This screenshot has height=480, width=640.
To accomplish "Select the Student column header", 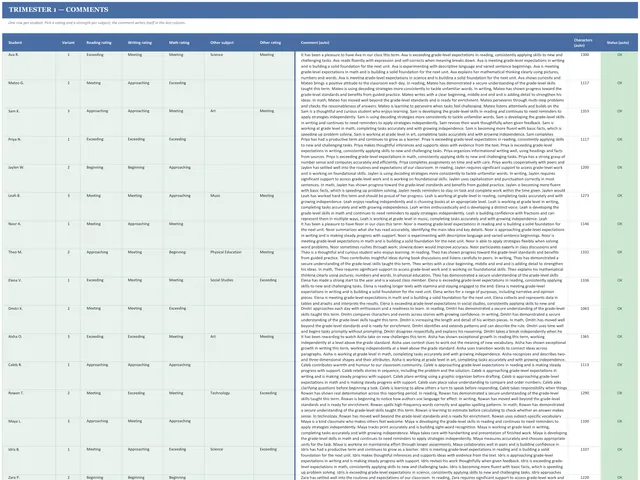I will 29,42.
